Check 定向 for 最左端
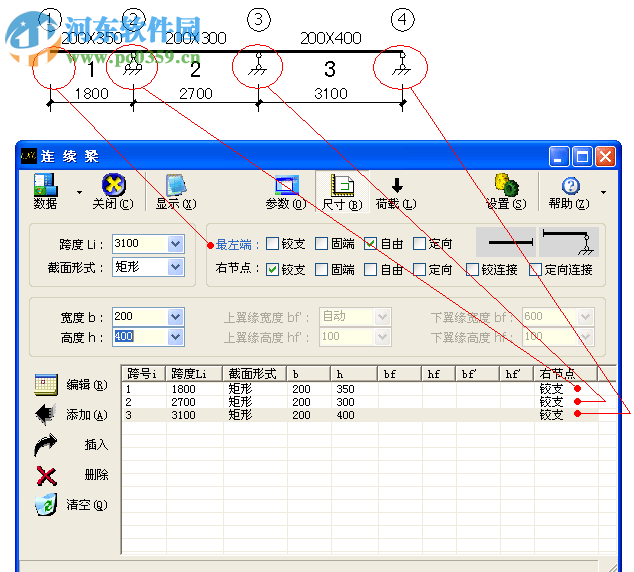 [419, 244]
